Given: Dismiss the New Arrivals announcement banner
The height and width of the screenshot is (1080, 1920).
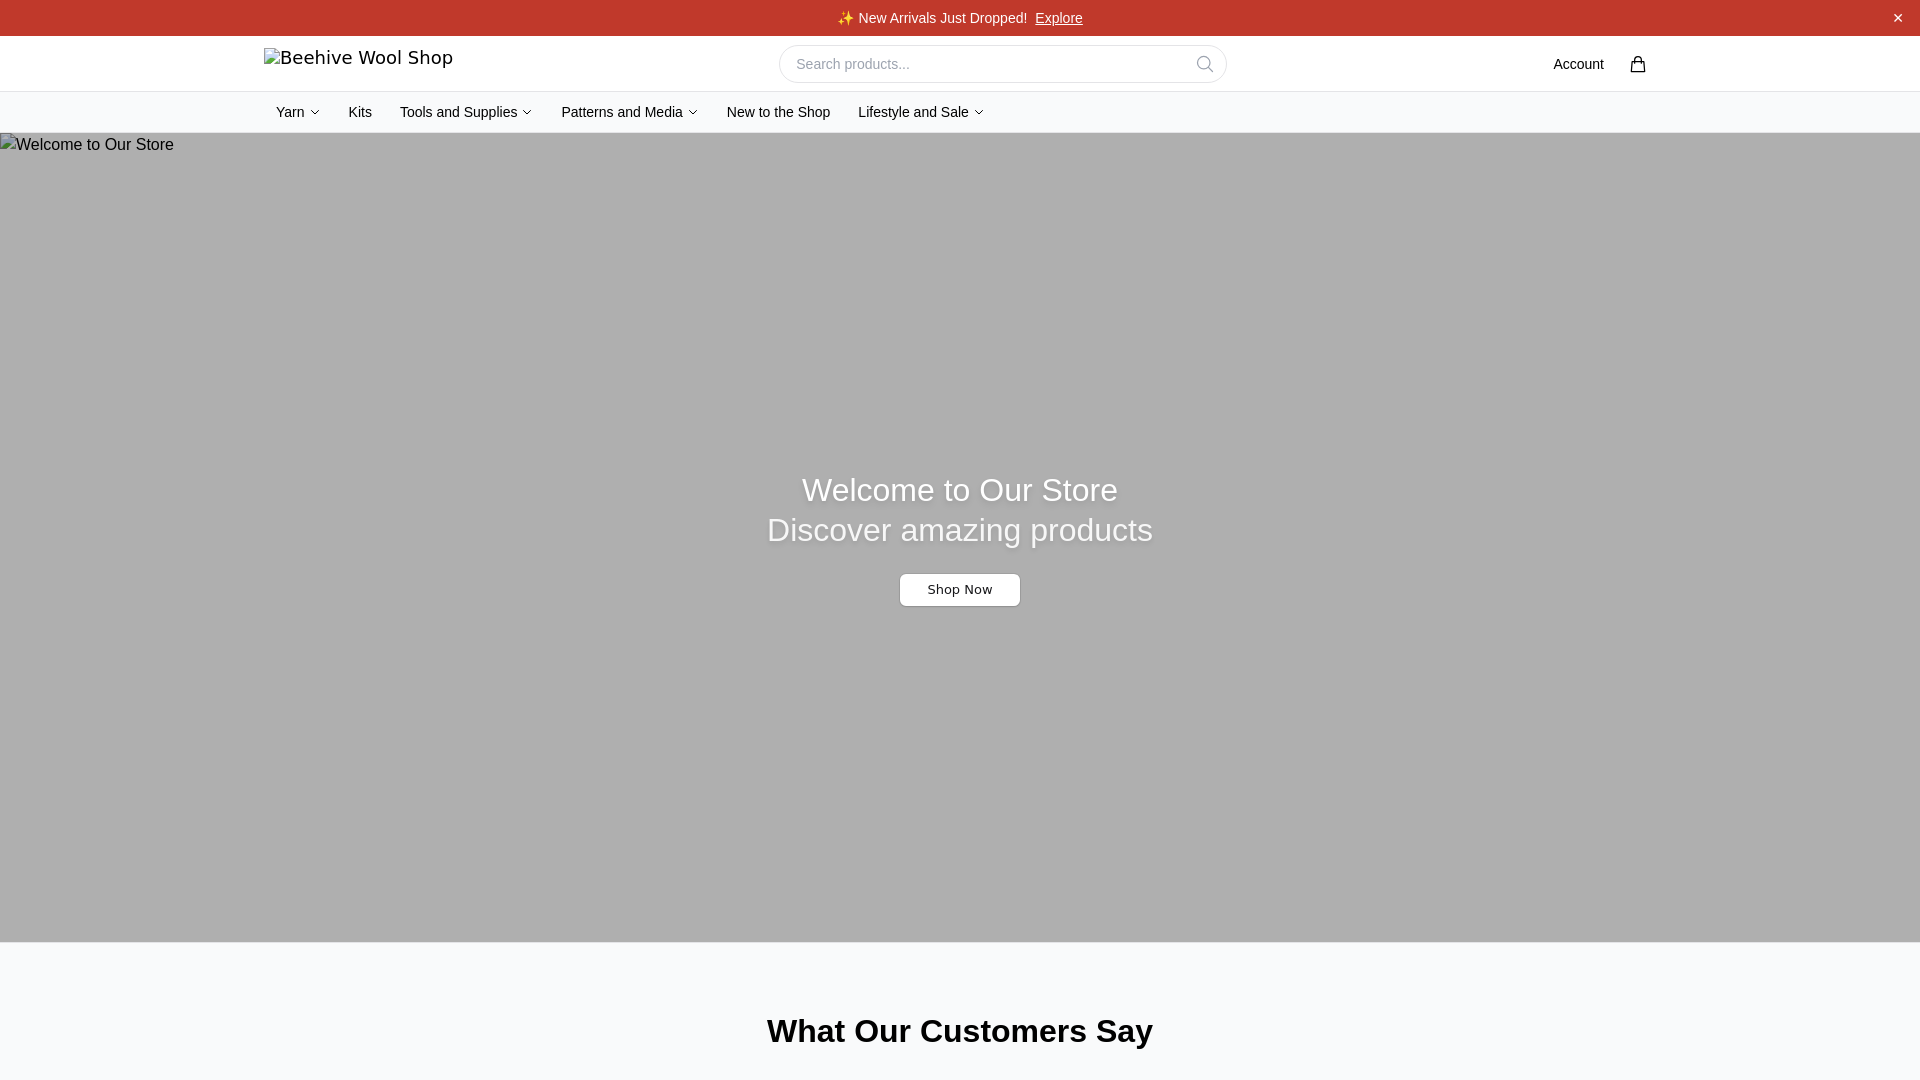Looking at the screenshot, I should (x=1897, y=18).
